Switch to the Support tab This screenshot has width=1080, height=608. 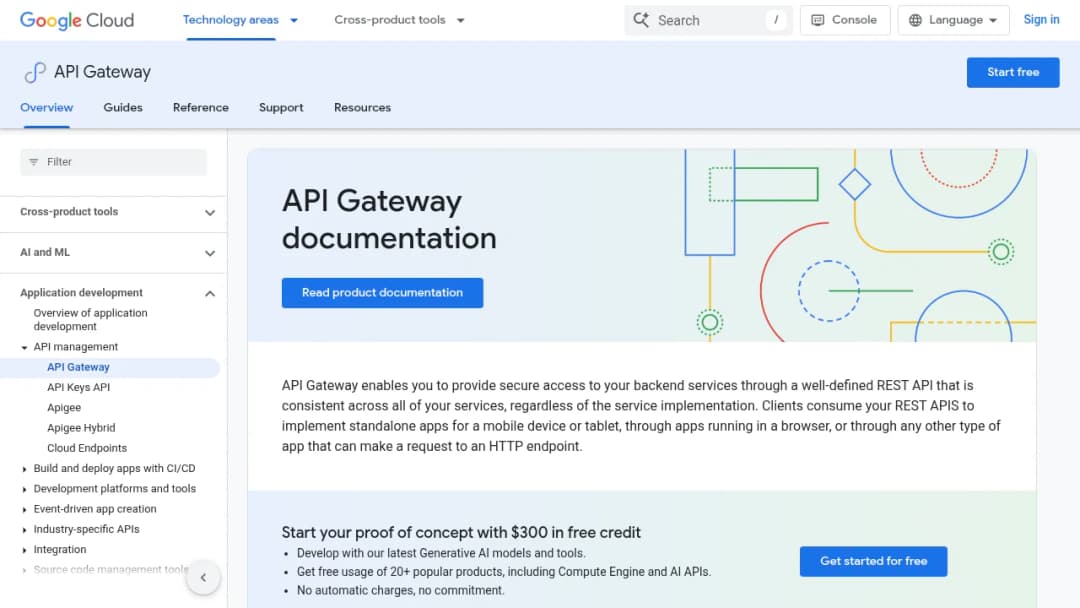(x=281, y=107)
